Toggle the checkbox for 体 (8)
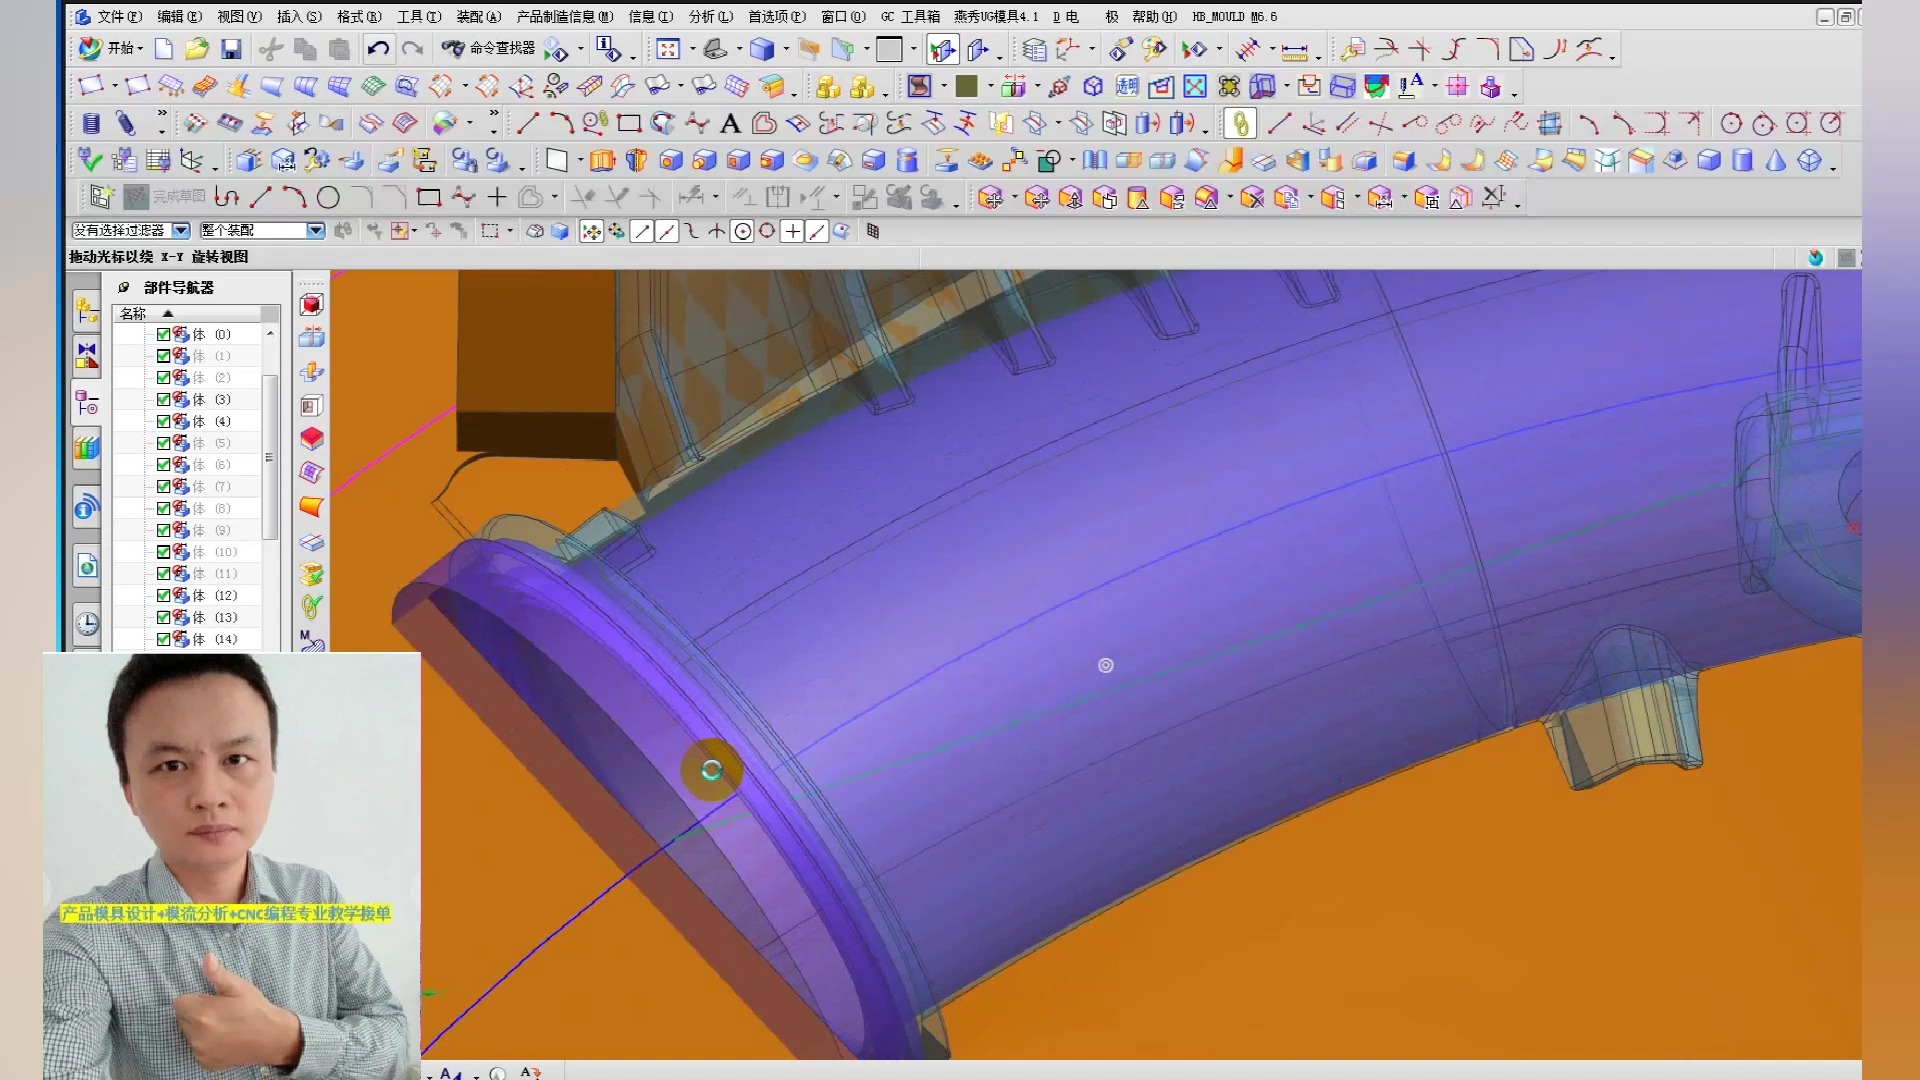1920x1080 pixels. [x=163, y=508]
